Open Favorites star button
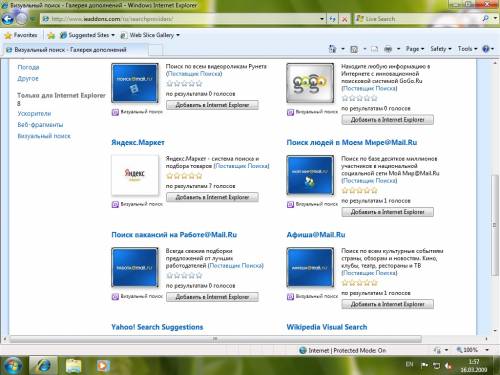 pyautogui.click(x=21, y=35)
